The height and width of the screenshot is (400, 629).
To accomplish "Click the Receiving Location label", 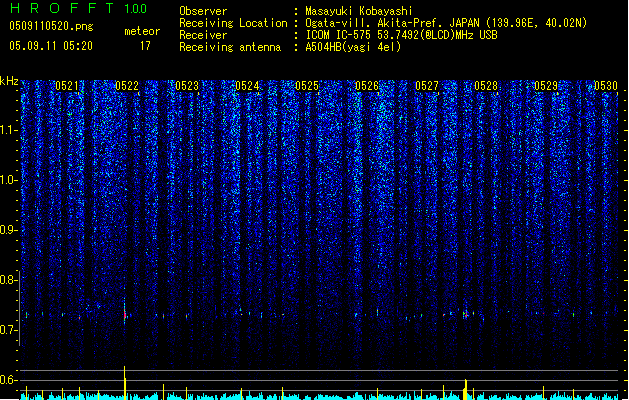I will point(233,23).
